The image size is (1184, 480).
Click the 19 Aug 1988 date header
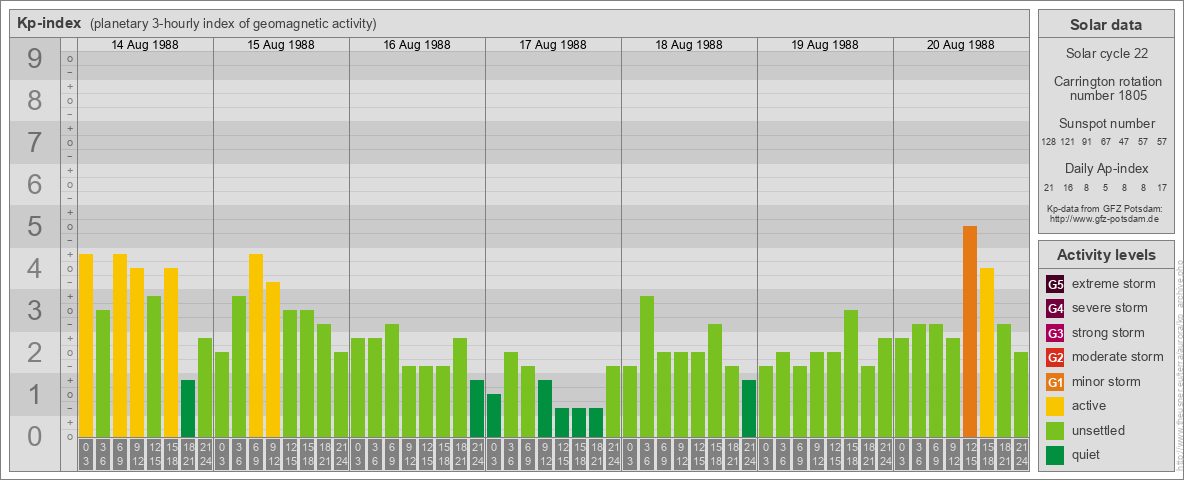(825, 45)
